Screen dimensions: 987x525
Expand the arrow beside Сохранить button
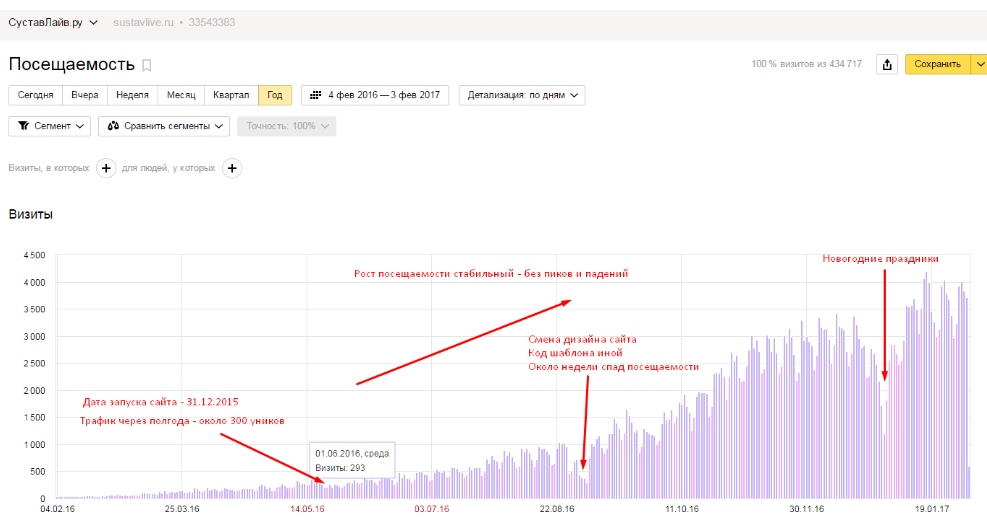point(979,64)
